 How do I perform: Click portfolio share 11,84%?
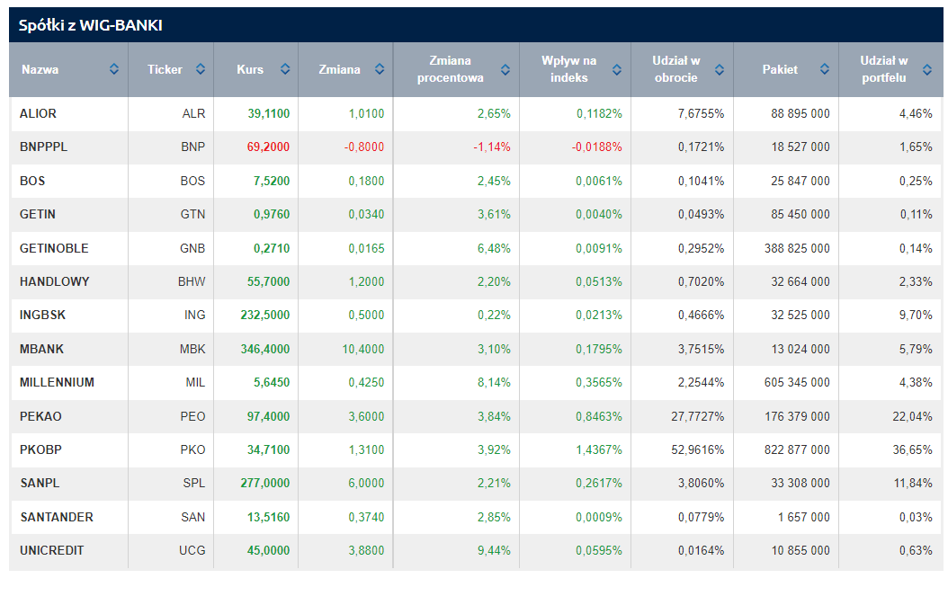913,483
